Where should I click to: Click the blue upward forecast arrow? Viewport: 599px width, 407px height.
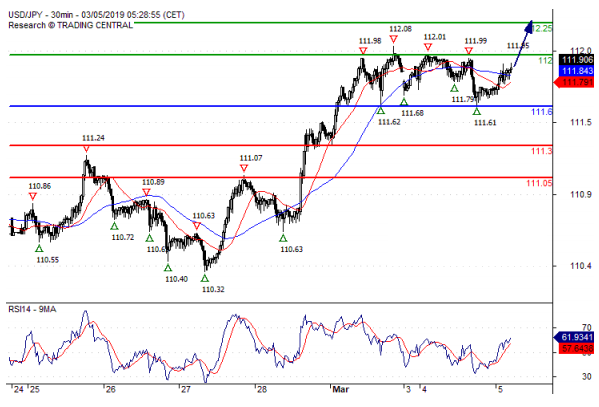pyautogui.click(x=523, y=43)
